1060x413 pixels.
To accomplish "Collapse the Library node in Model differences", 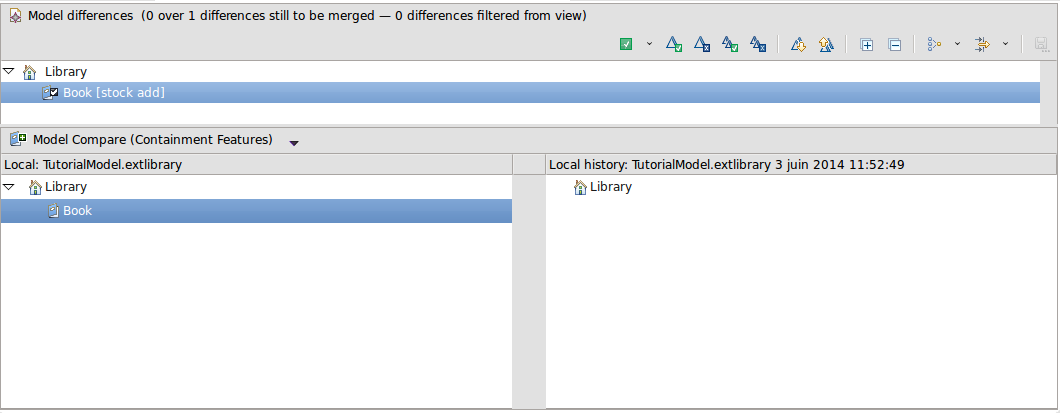I will [9, 72].
